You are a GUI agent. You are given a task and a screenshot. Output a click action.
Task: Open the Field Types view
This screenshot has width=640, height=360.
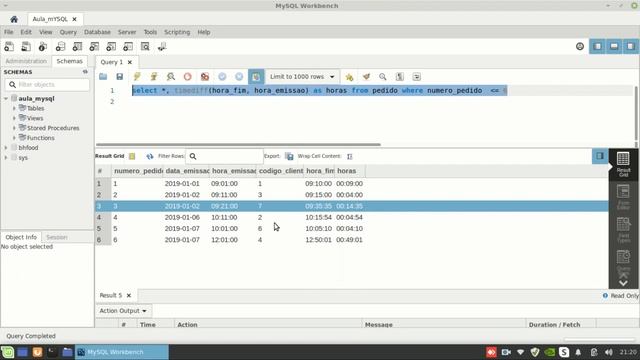point(623,230)
